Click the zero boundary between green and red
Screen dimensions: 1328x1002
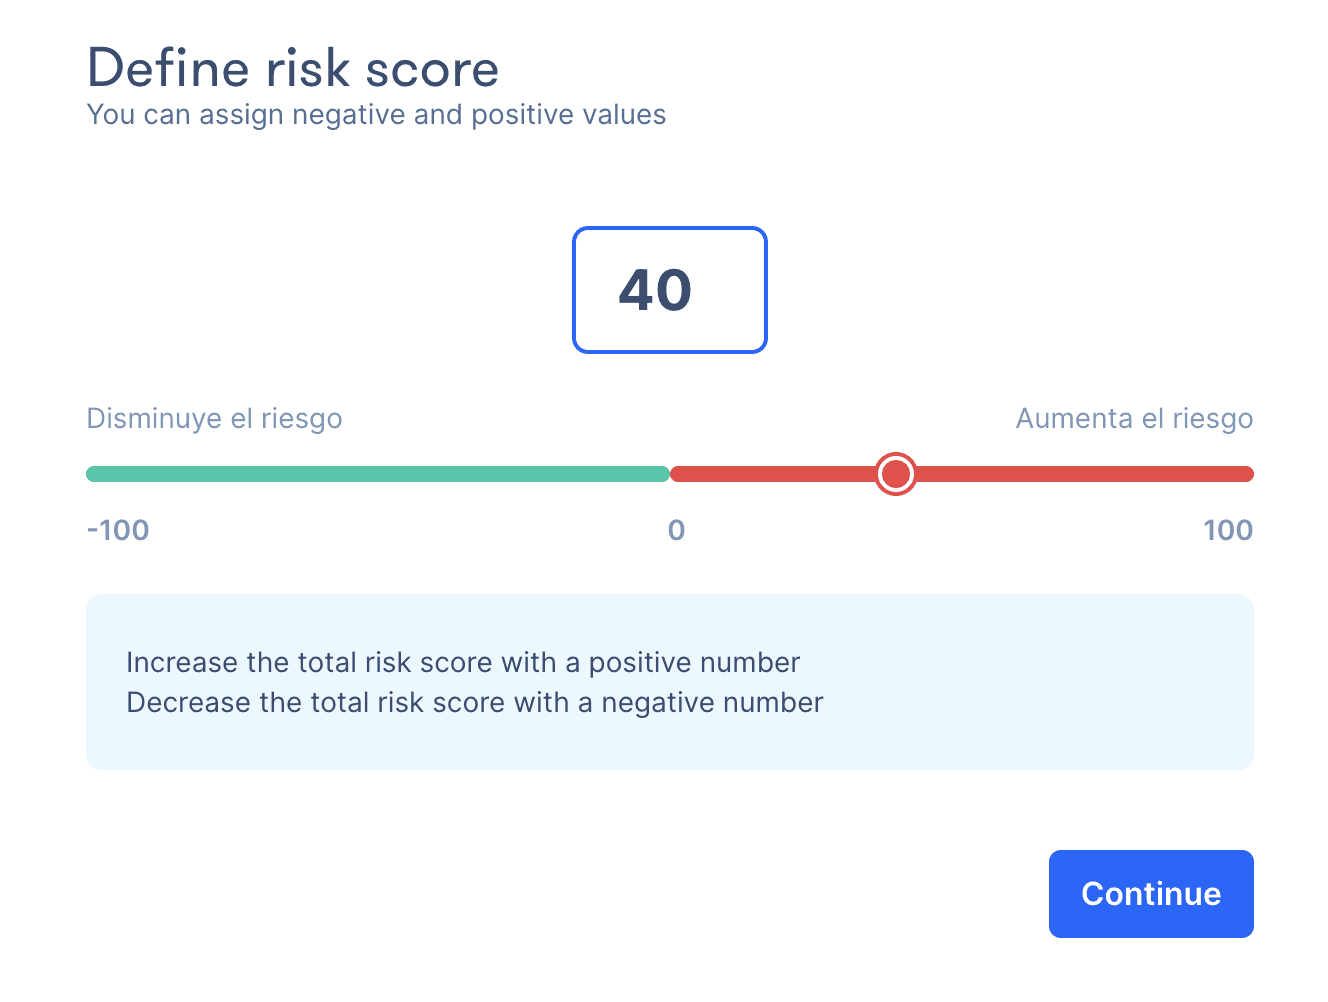coord(670,473)
